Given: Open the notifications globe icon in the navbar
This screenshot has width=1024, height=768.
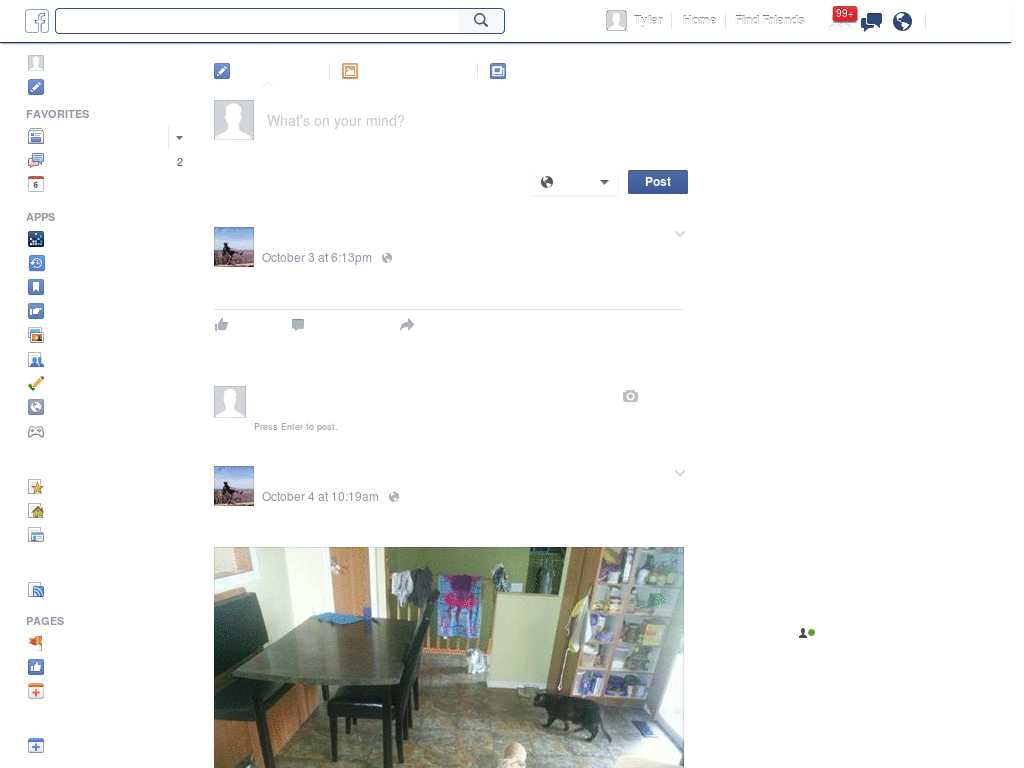Looking at the screenshot, I should click(x=902, y=20).
